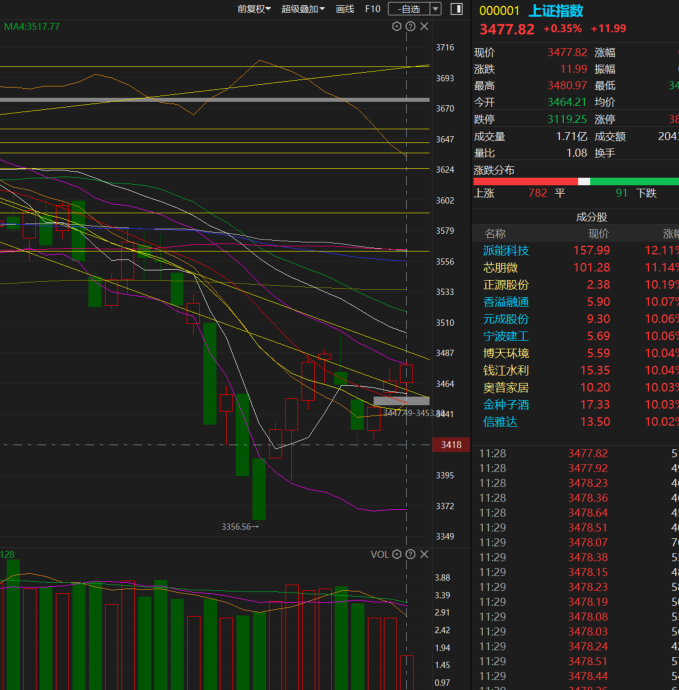Screen dimensions: 679x690
Task: Click the latest candlestick on the chart
Action: point(406,373)
